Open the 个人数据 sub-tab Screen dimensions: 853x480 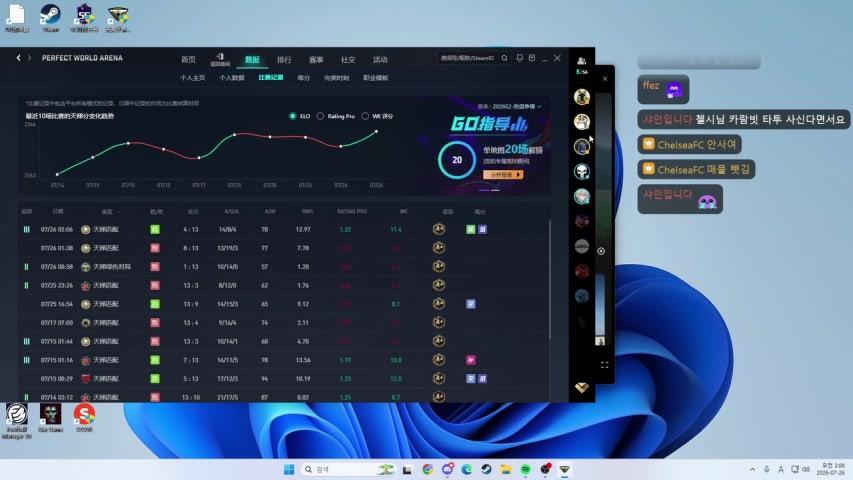[x=232, y=78]
